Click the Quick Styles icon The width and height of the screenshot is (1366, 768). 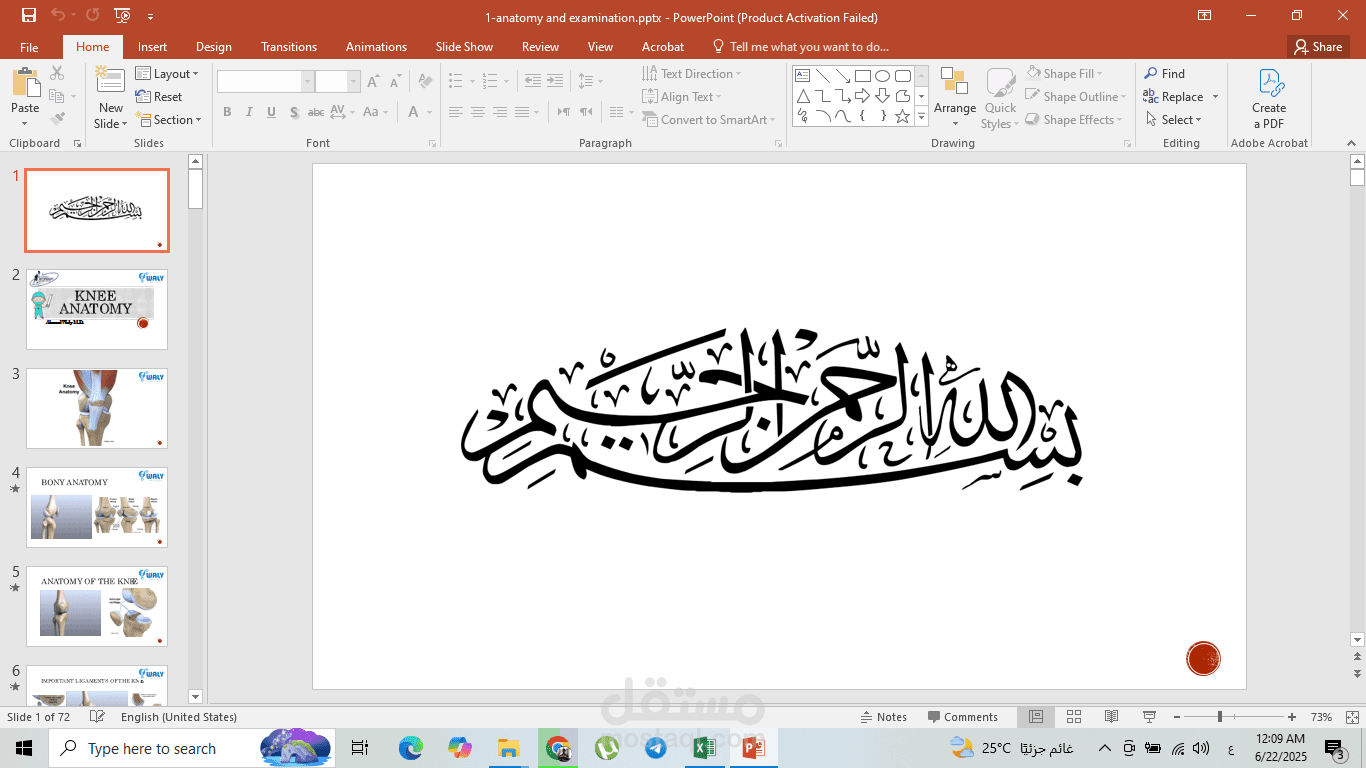1000,84
